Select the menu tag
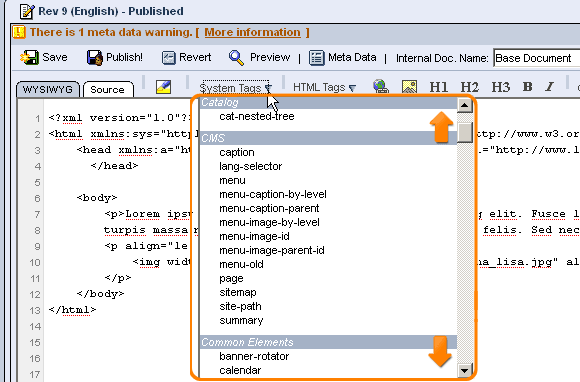 click(x=232, y=180)
